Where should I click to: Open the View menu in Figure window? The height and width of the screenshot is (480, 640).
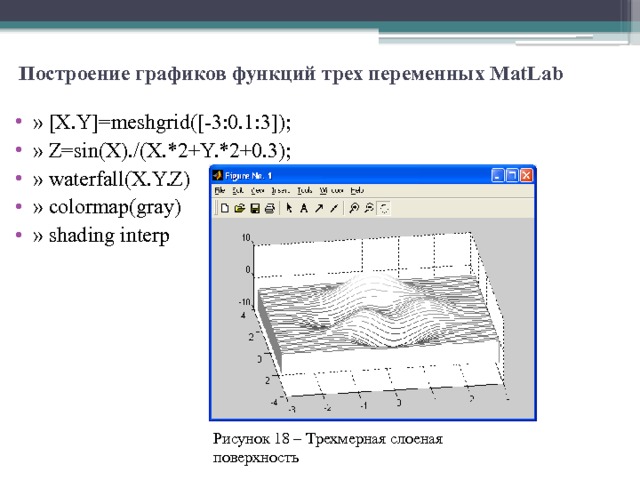click(258, 191)
